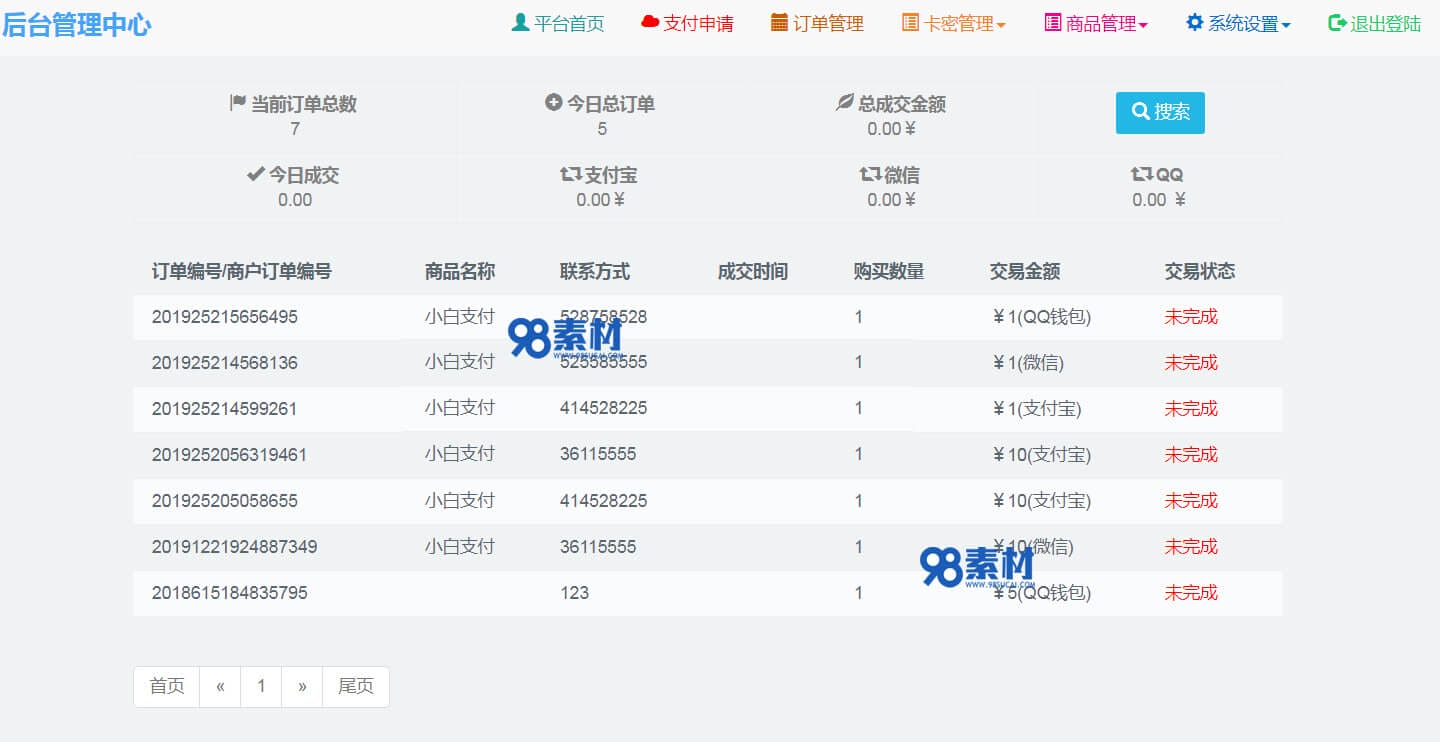The height and width of the screenshot is (742, 1440).
Task: Click the refresh icon beside 微信
Action: pyautogui.click(x=867, y=173)
